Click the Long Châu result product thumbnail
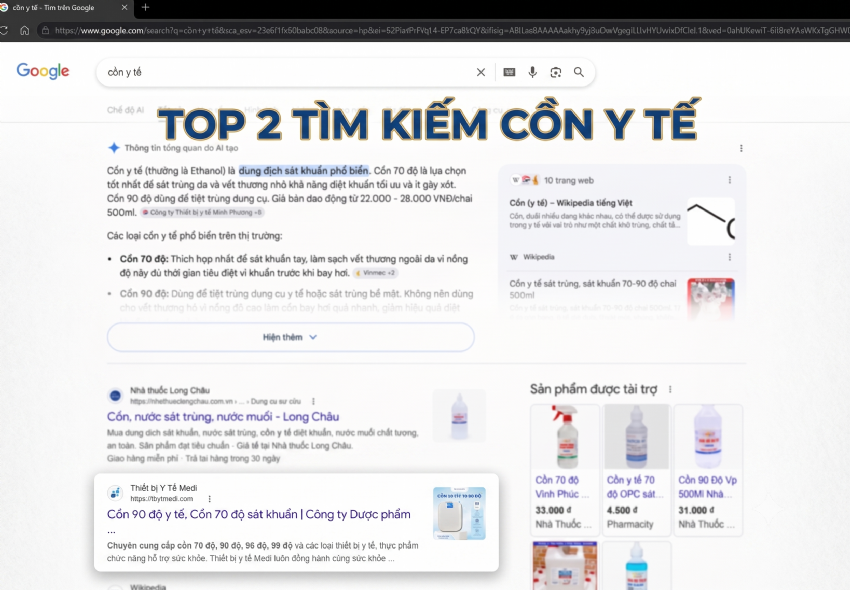This screenshot has width=850, height=590. 459,415
